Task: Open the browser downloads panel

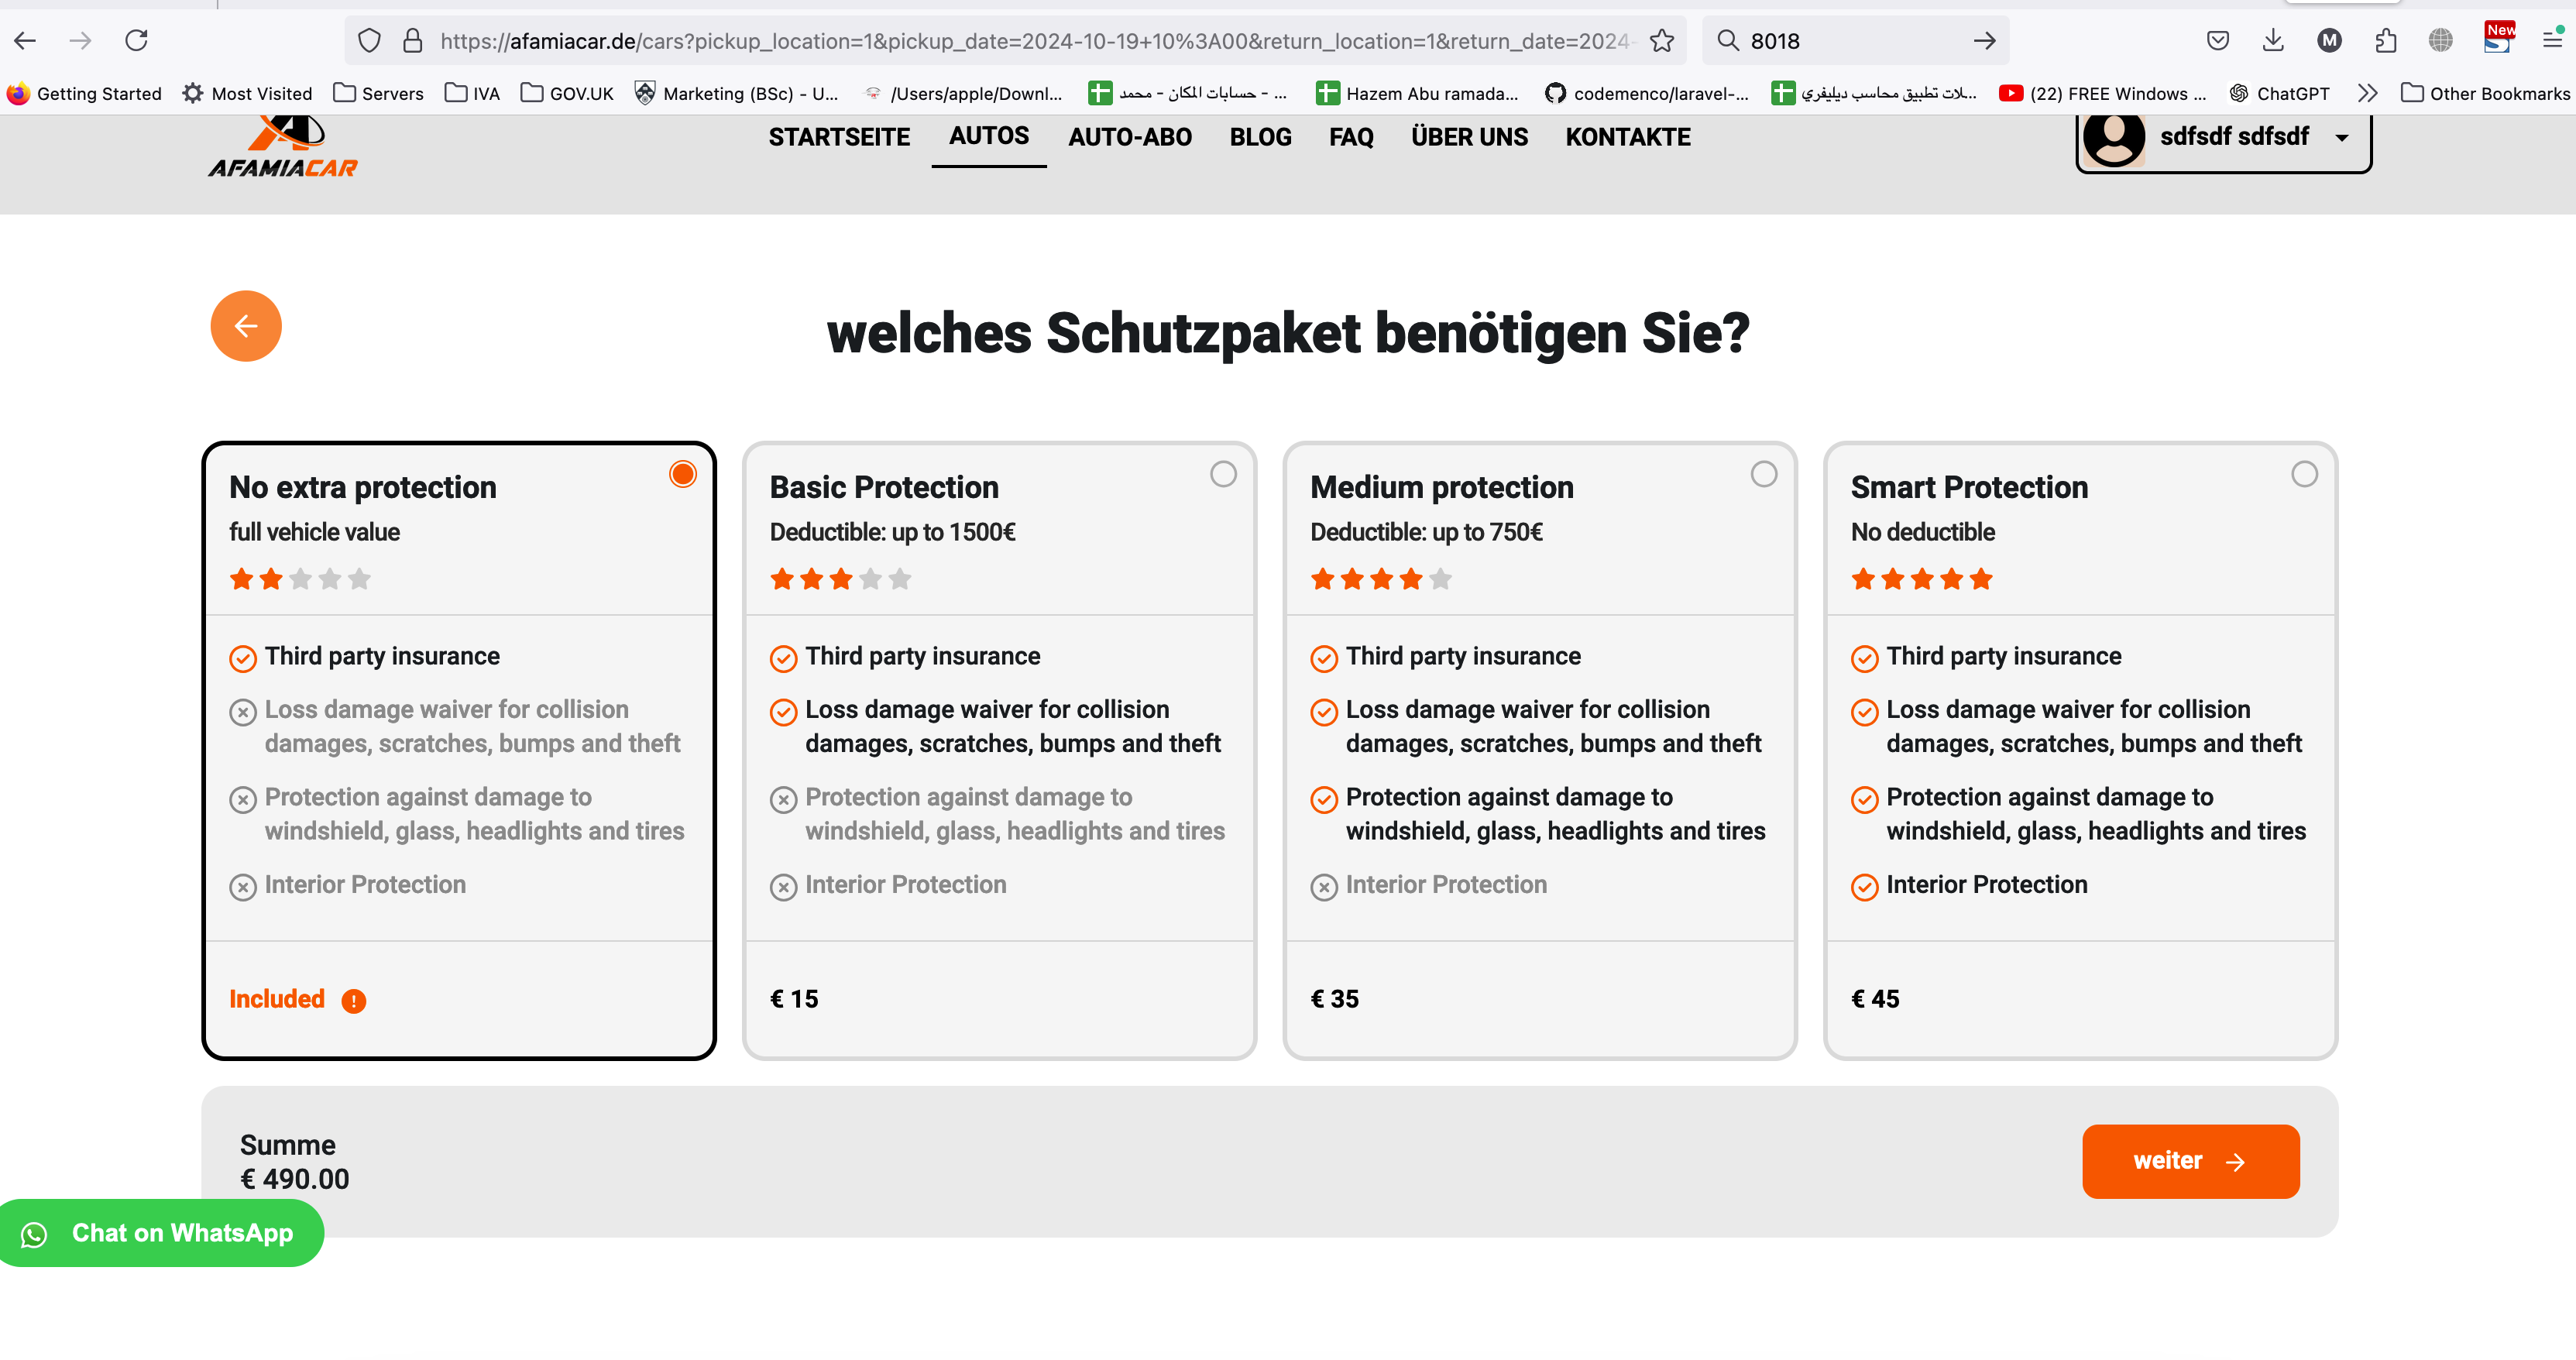Action: click(x=2273, y=41)
